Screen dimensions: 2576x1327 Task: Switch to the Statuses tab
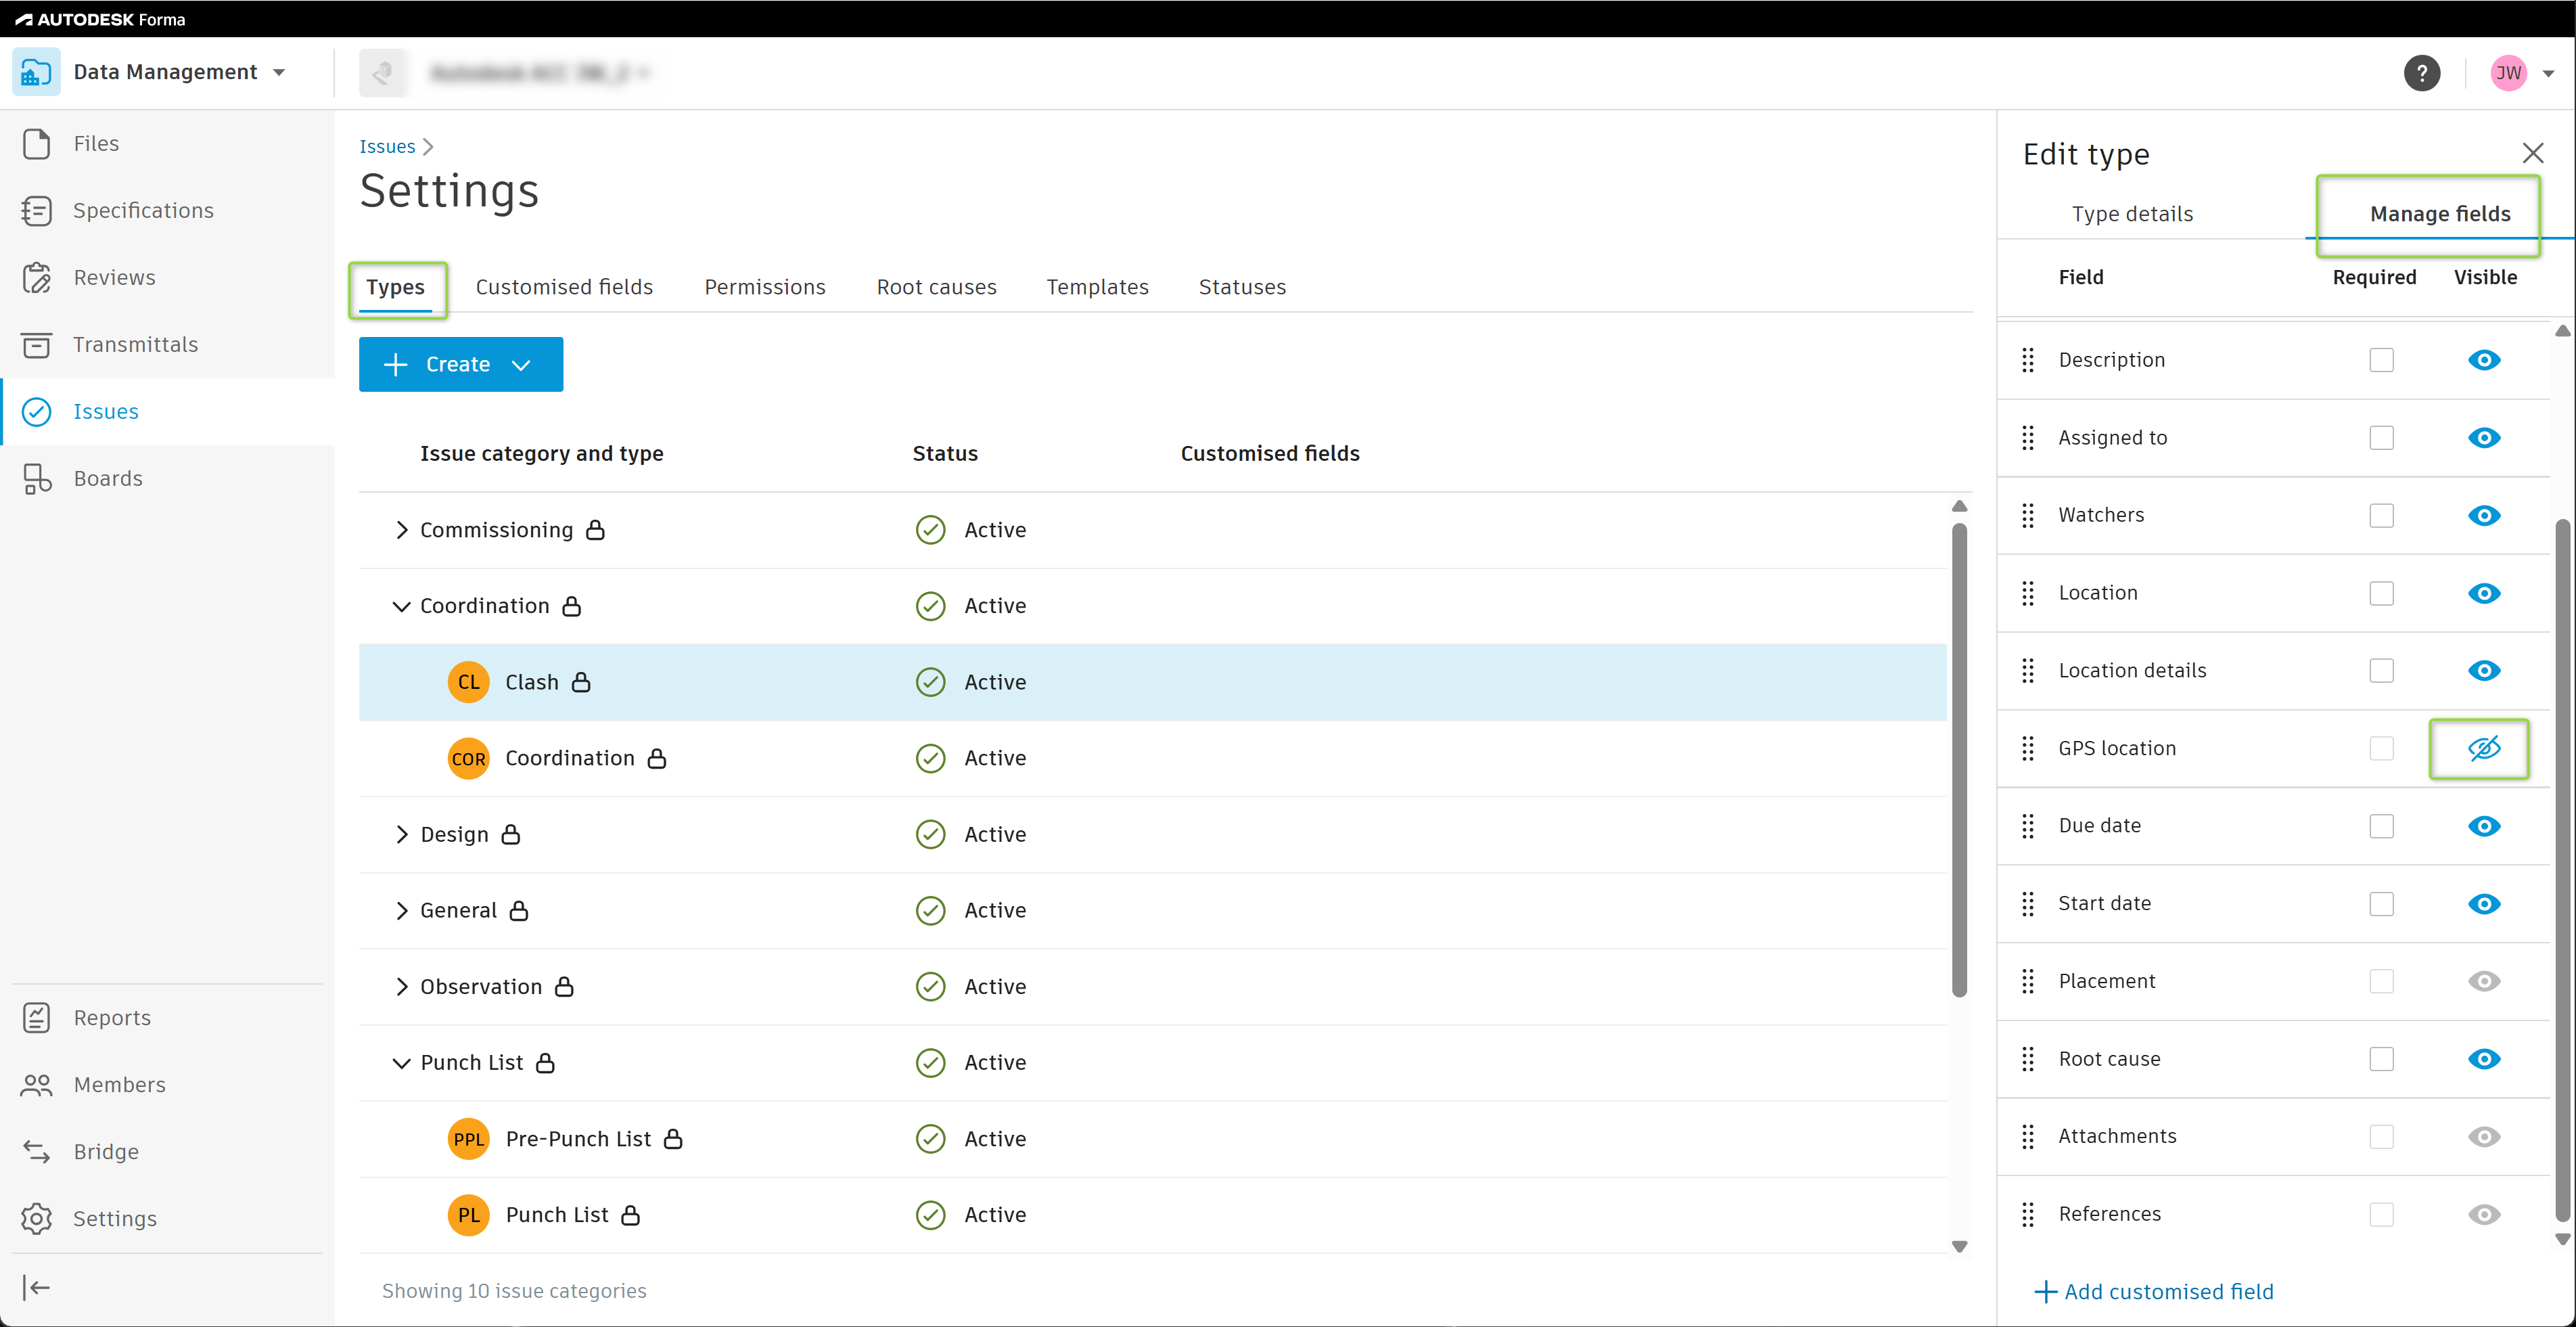(x=1242, y=287)
